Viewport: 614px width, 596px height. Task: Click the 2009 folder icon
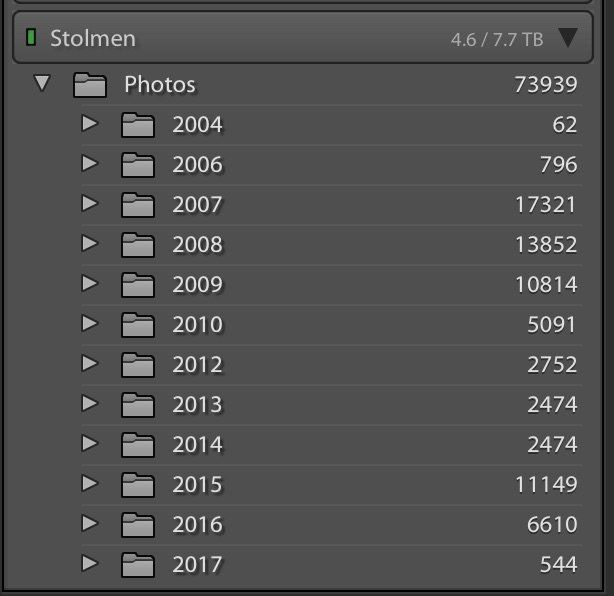[138, 285]
